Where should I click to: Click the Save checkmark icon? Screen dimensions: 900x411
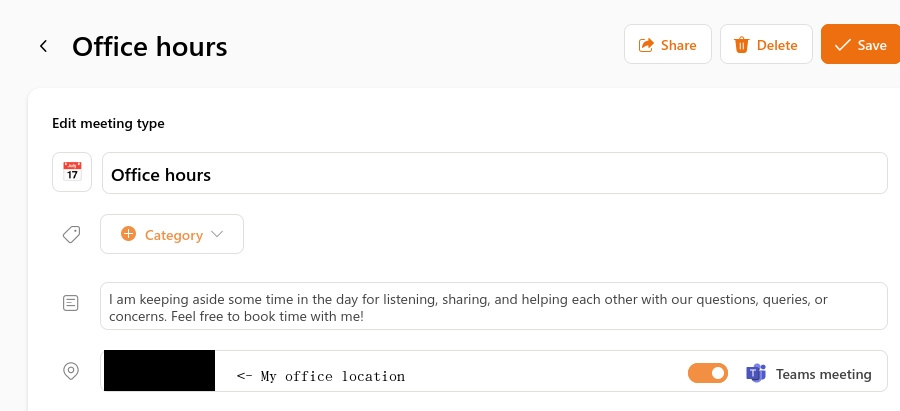(x=842, y=45)
